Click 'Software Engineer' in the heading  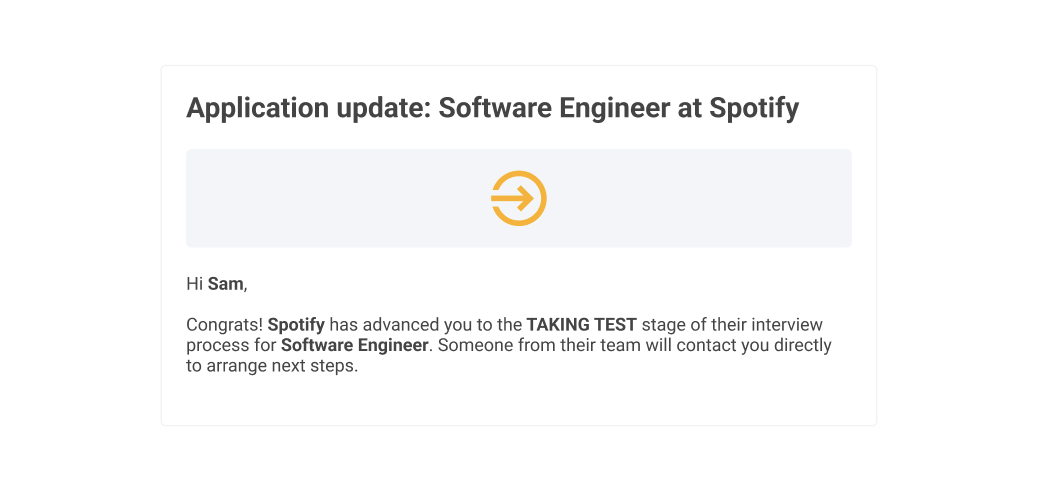[554, 108]
